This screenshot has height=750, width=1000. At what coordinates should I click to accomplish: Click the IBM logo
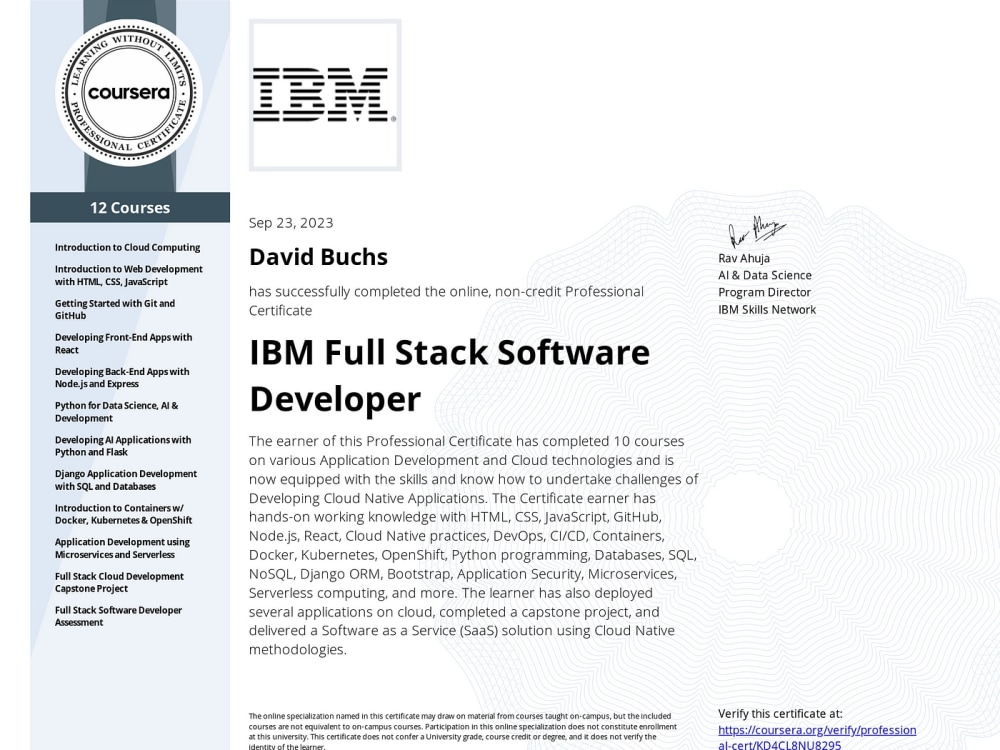(x=325, y=95)
